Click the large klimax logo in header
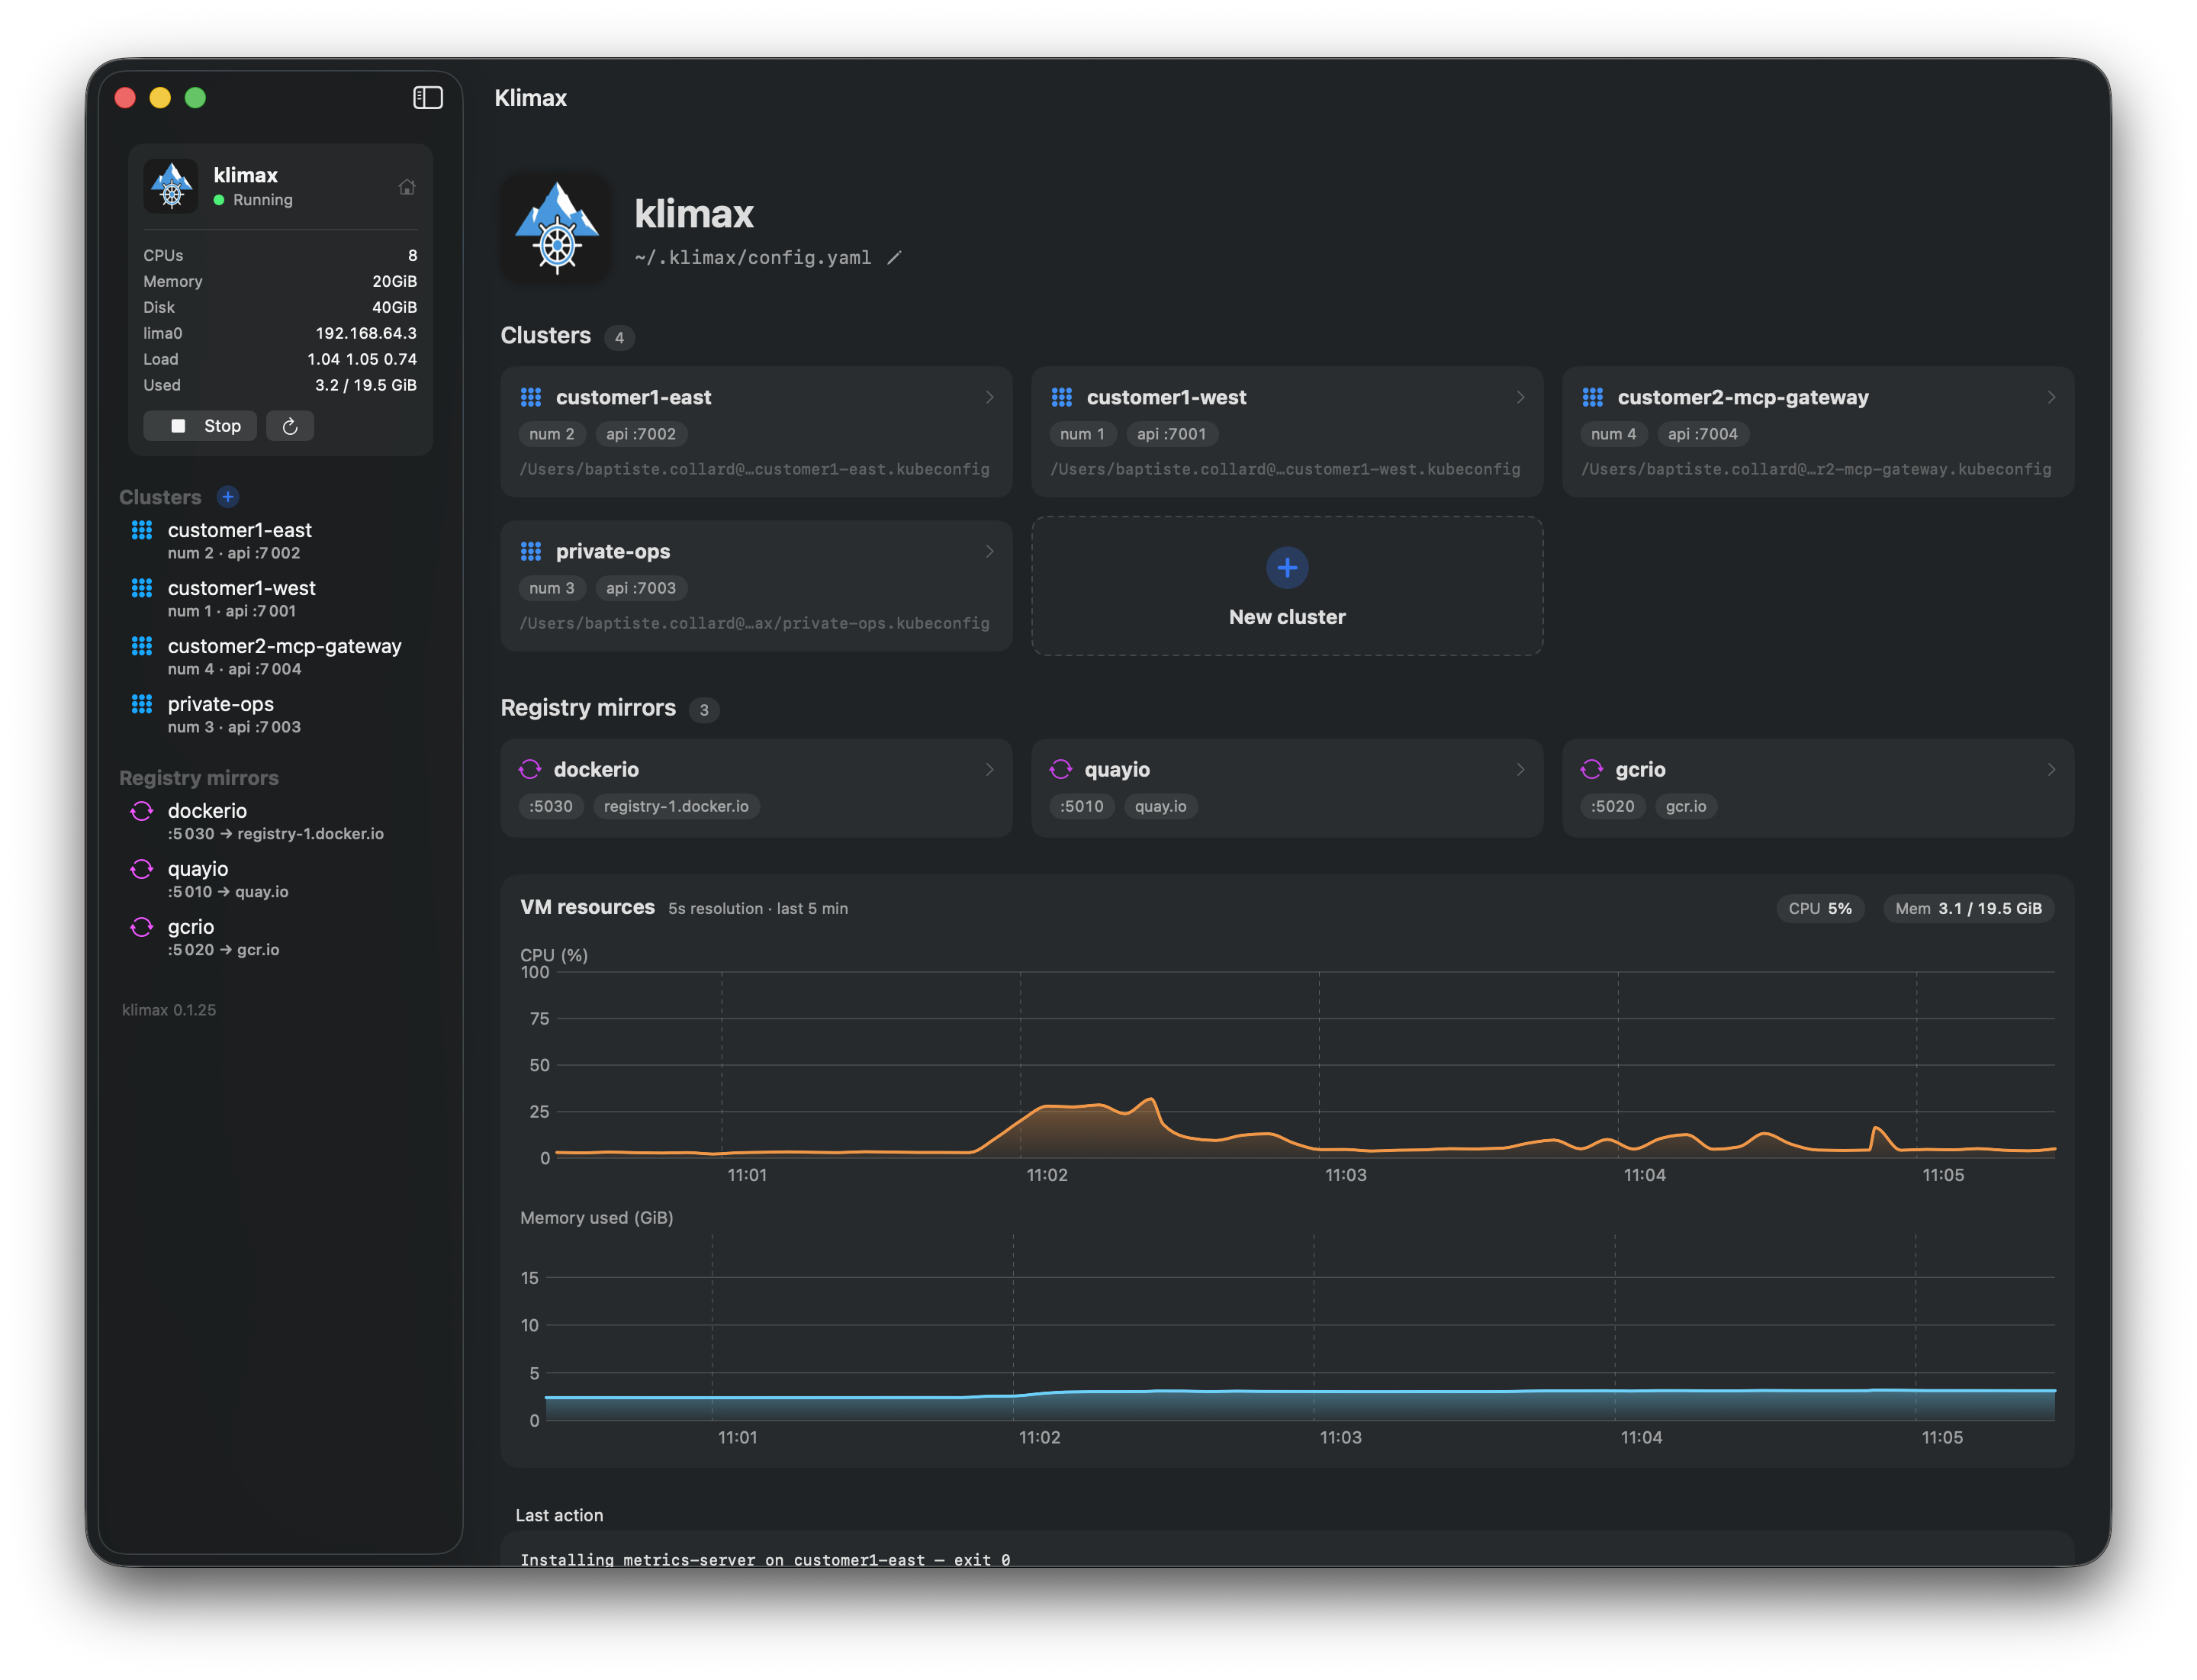Viewport: 2197px width, 1680px height. click(557, 228)
